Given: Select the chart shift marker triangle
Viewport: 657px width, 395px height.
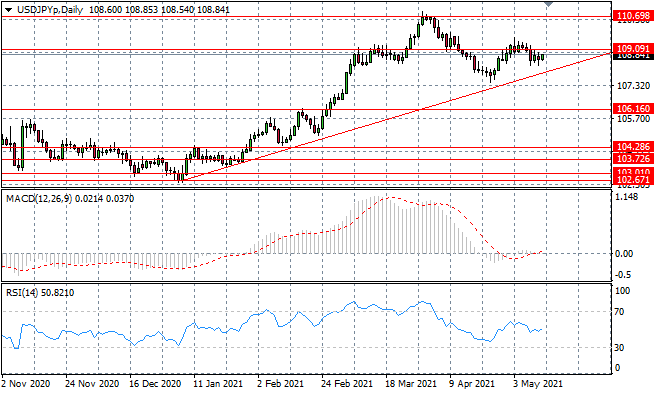Looking at the screenshot, I should pos(548,4).
